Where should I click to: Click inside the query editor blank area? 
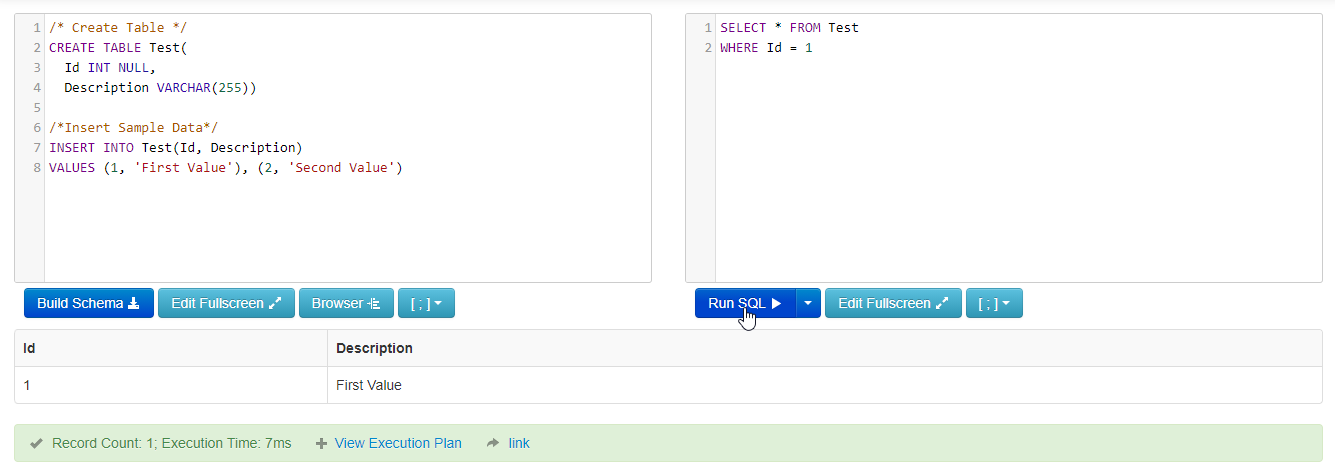[x=1018, y=170]
